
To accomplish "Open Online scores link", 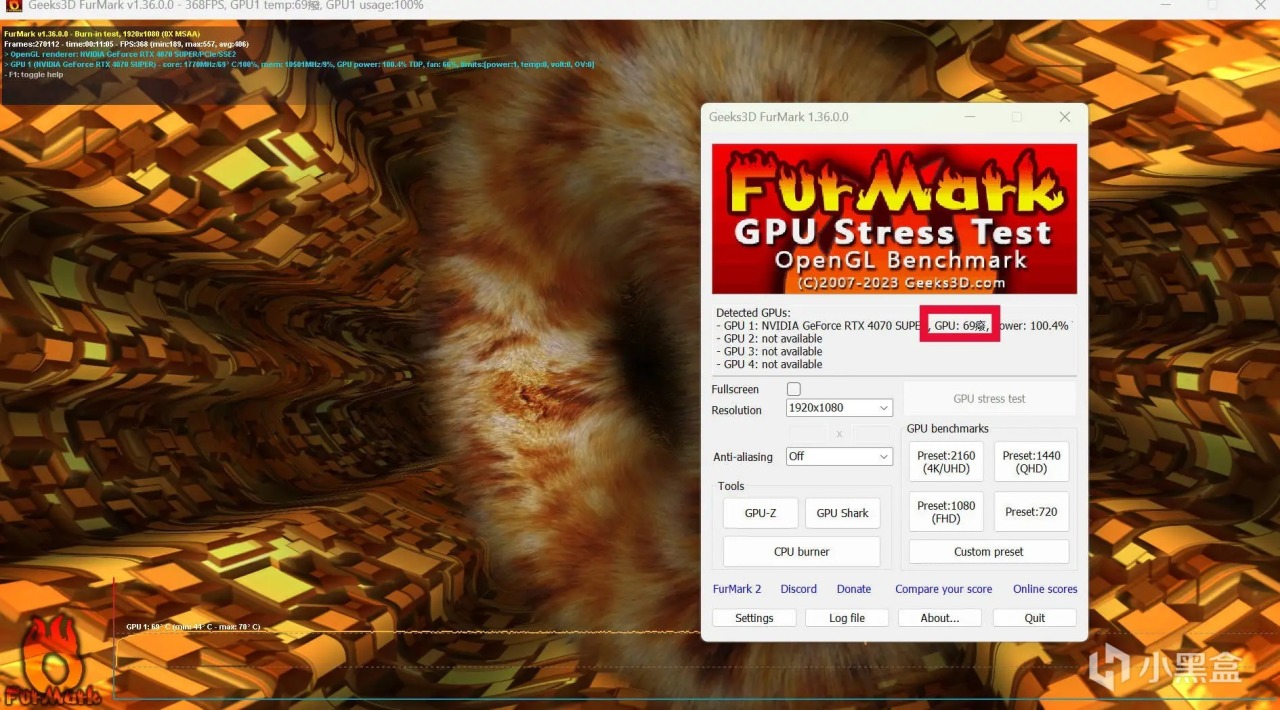I will pyautogui.click(x=1045, y=589).
